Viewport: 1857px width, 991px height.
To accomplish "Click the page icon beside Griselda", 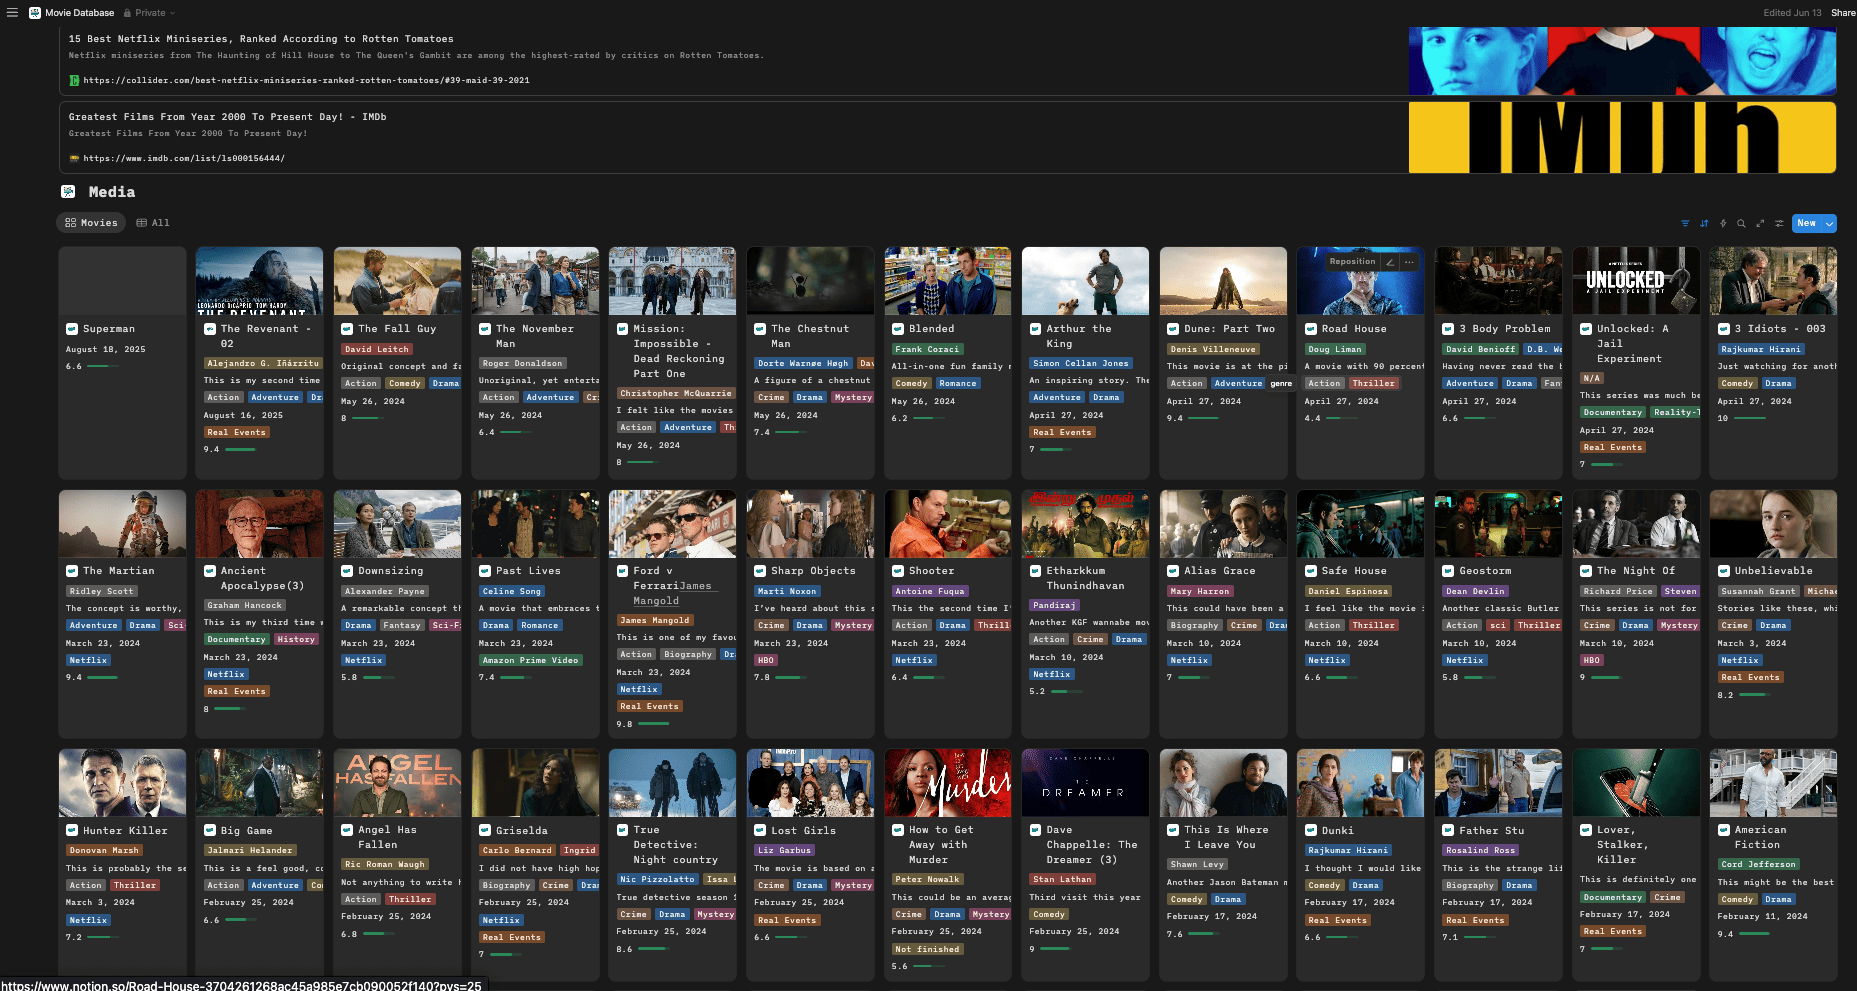I will tap(485, 831).
